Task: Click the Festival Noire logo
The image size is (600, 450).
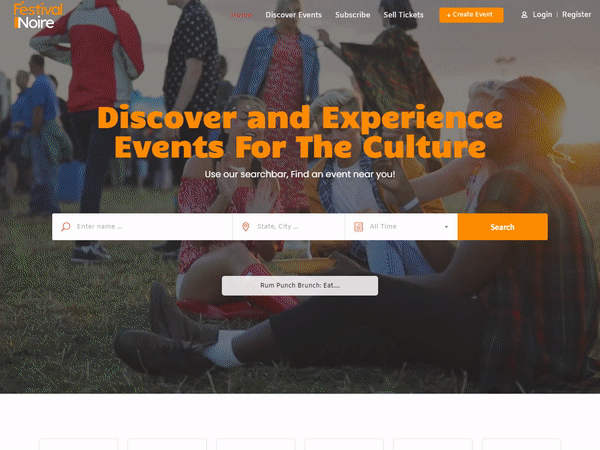Action: tap(38, 15)
